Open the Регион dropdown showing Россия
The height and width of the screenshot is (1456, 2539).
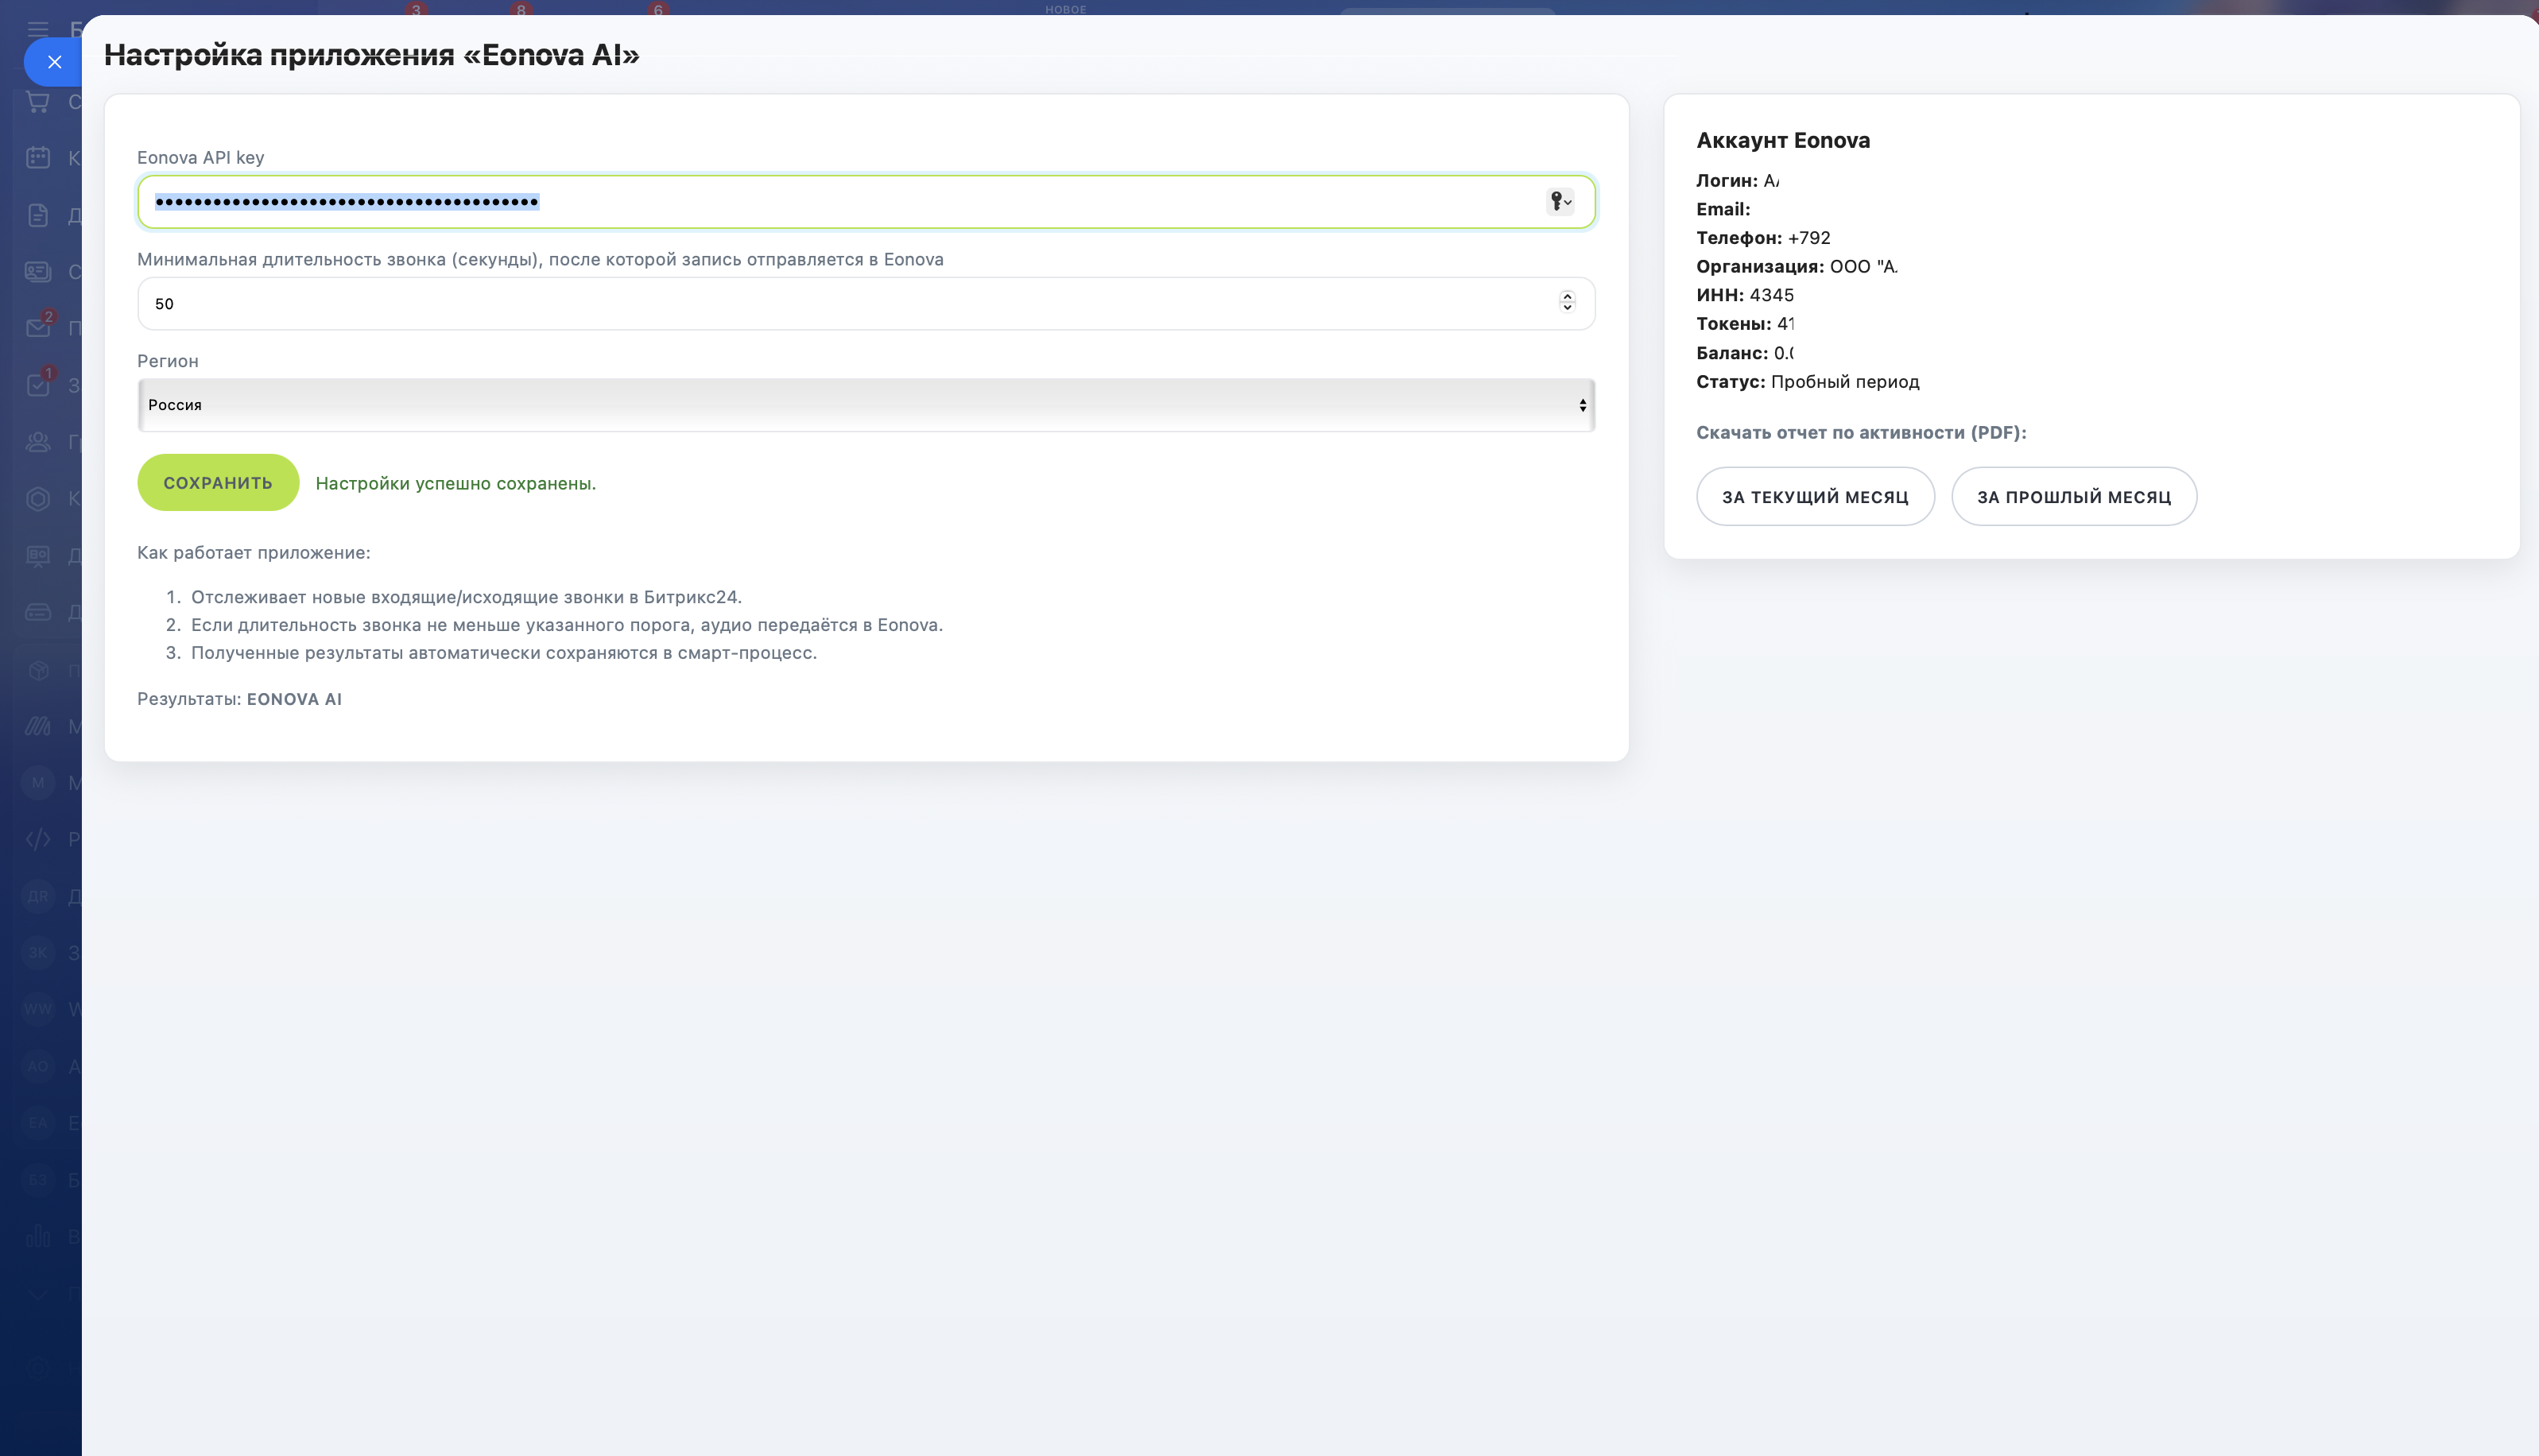click(866, 405)
